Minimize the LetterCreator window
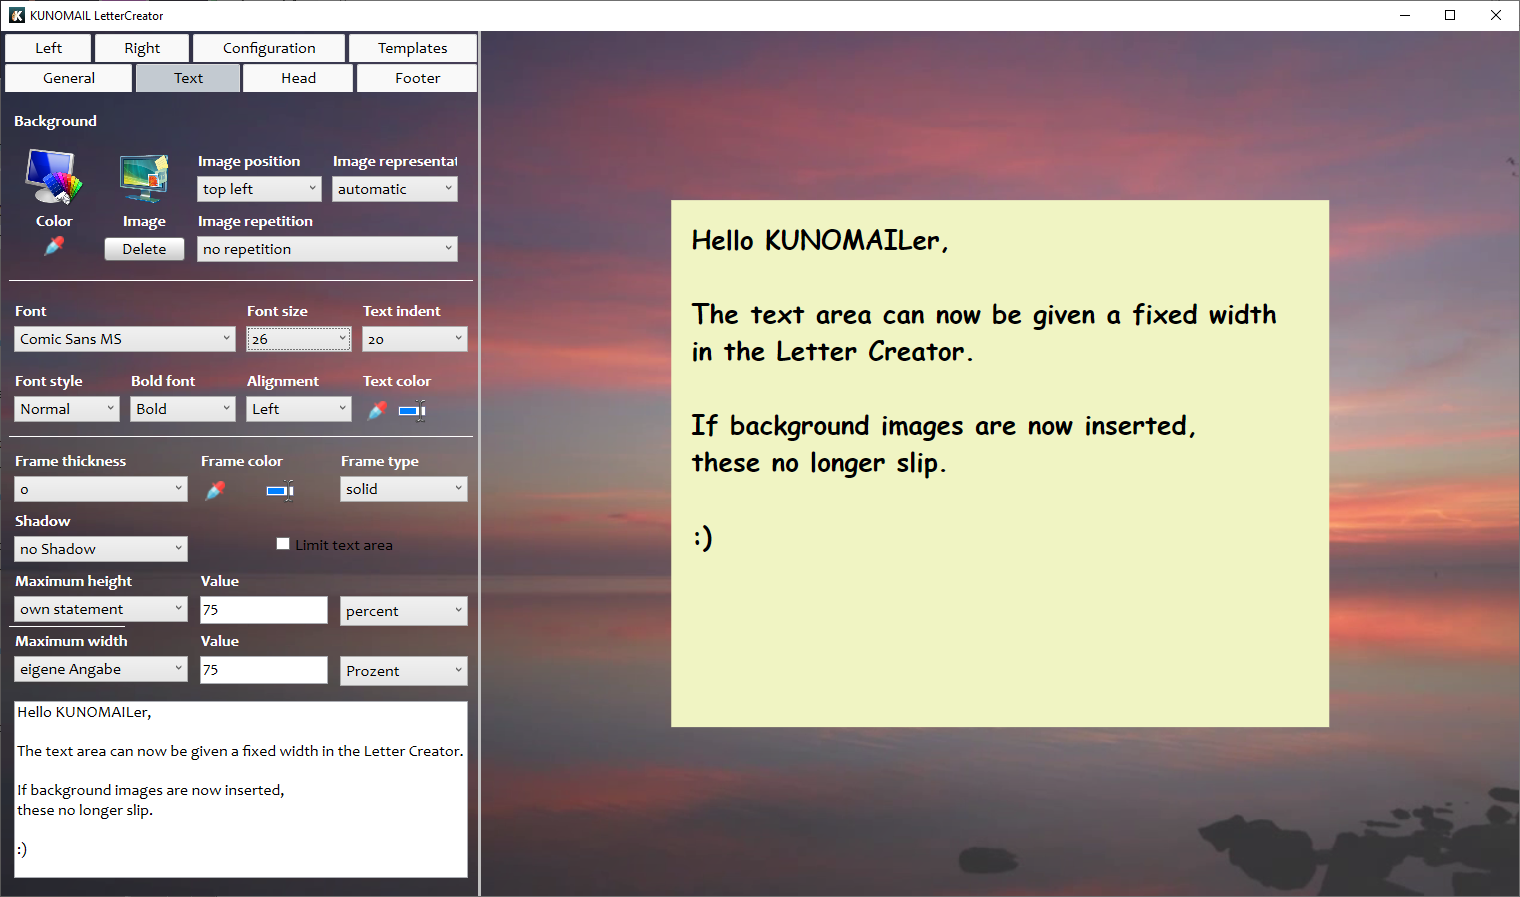1520x897 pixels. click(1404, 15)
